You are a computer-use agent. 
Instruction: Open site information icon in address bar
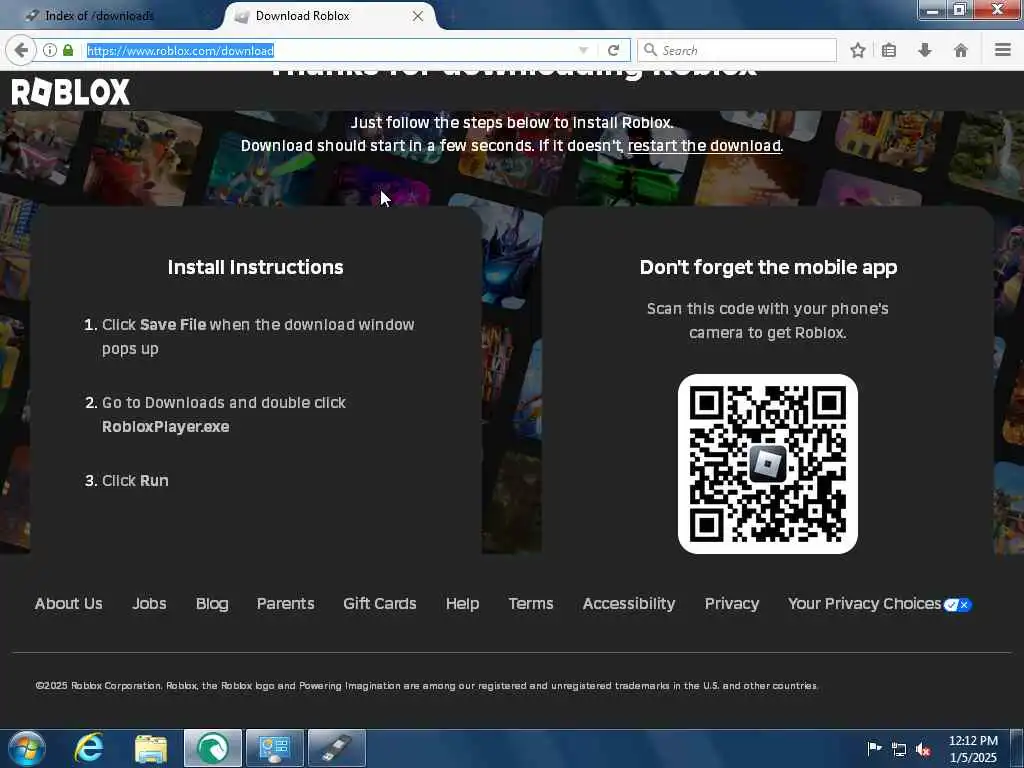click(50, 50)
